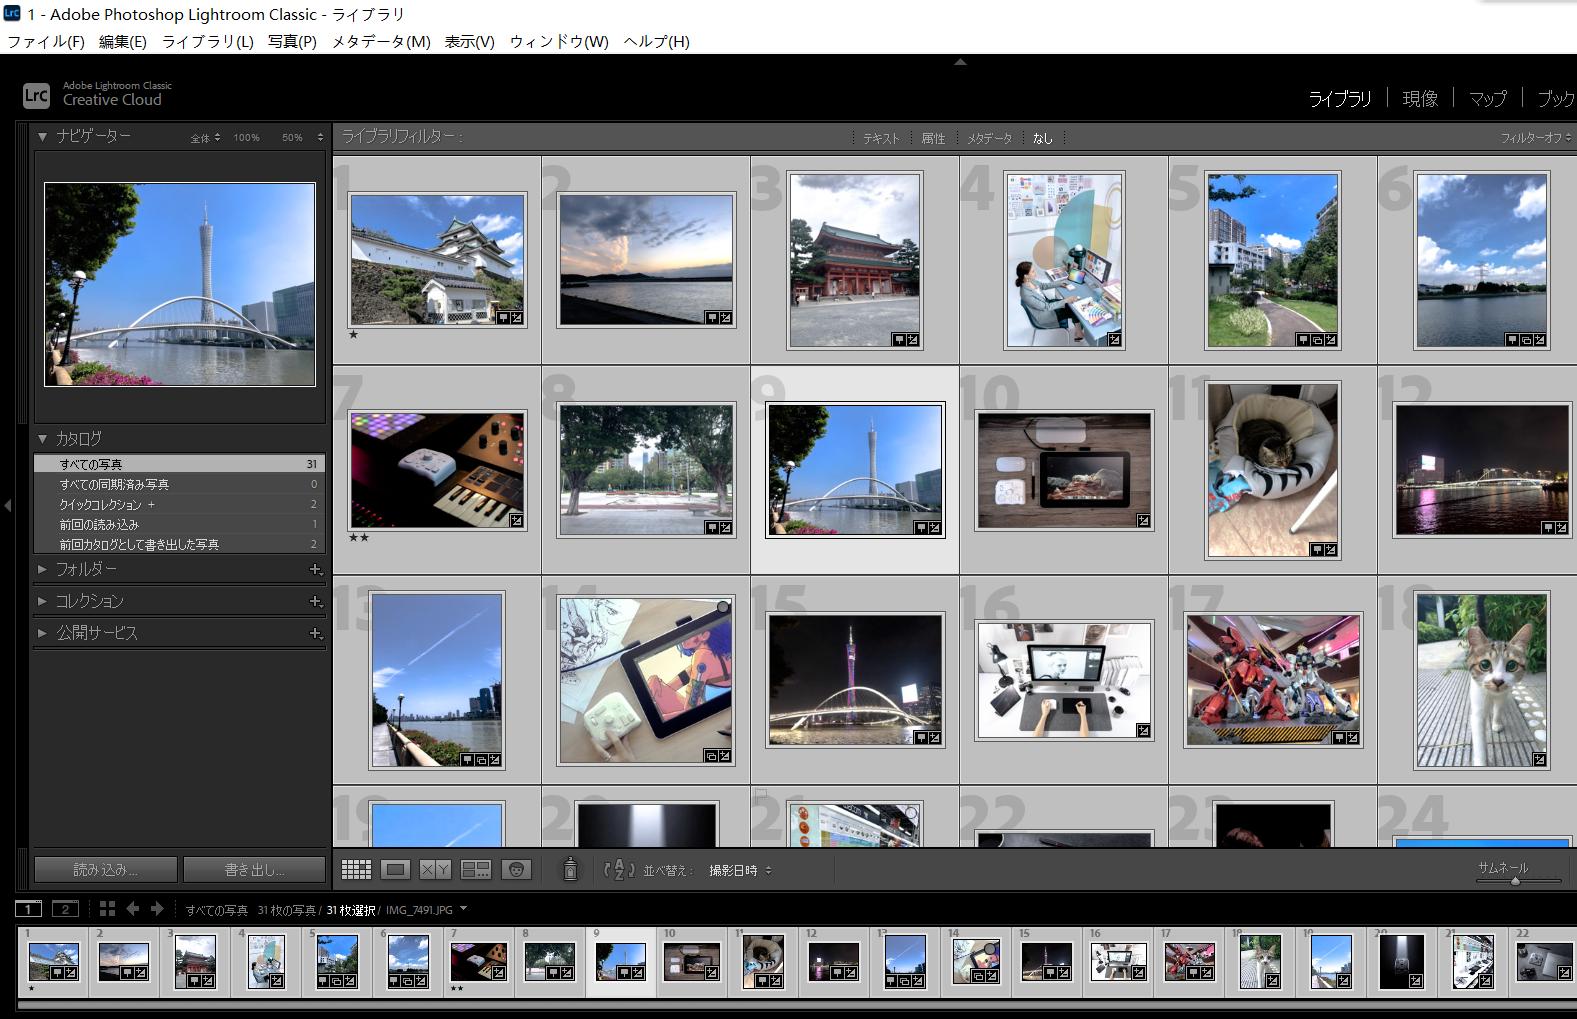Viewport: 1577px width, 1019px height.
Task: Select すべての同期済み写真 in catalog
Action: click(180, 484)
